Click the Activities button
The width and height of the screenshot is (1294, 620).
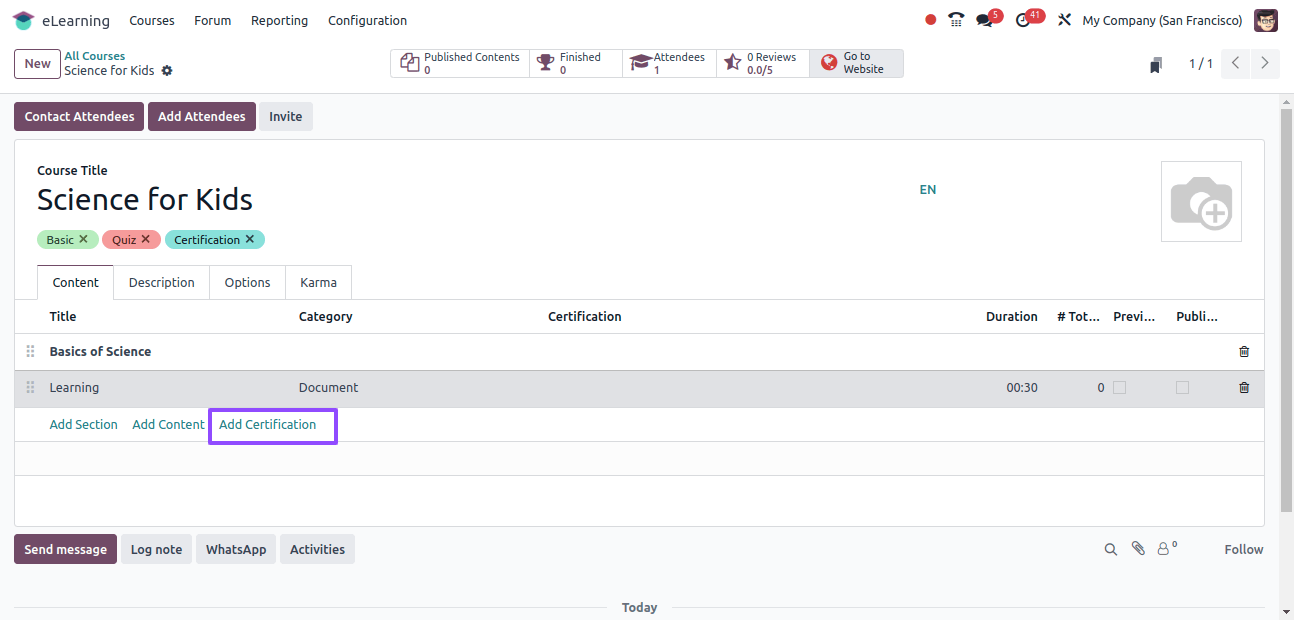pyautogui.click(x=318, y=549)
